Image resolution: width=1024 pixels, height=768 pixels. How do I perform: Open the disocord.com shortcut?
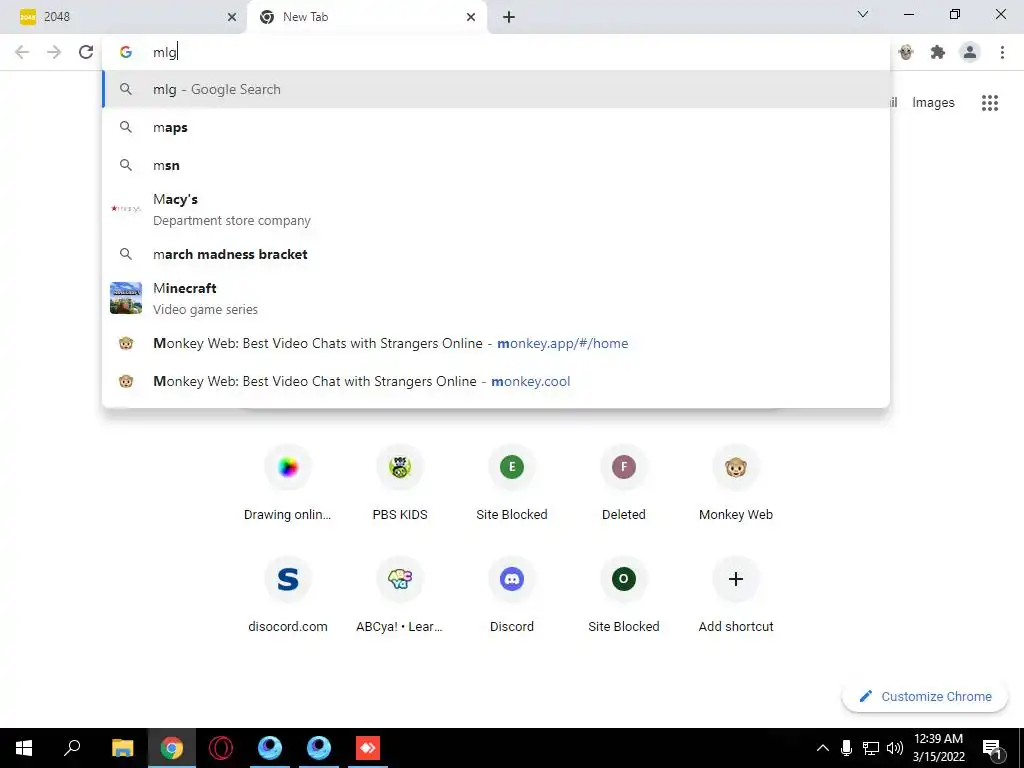[287, 596]
